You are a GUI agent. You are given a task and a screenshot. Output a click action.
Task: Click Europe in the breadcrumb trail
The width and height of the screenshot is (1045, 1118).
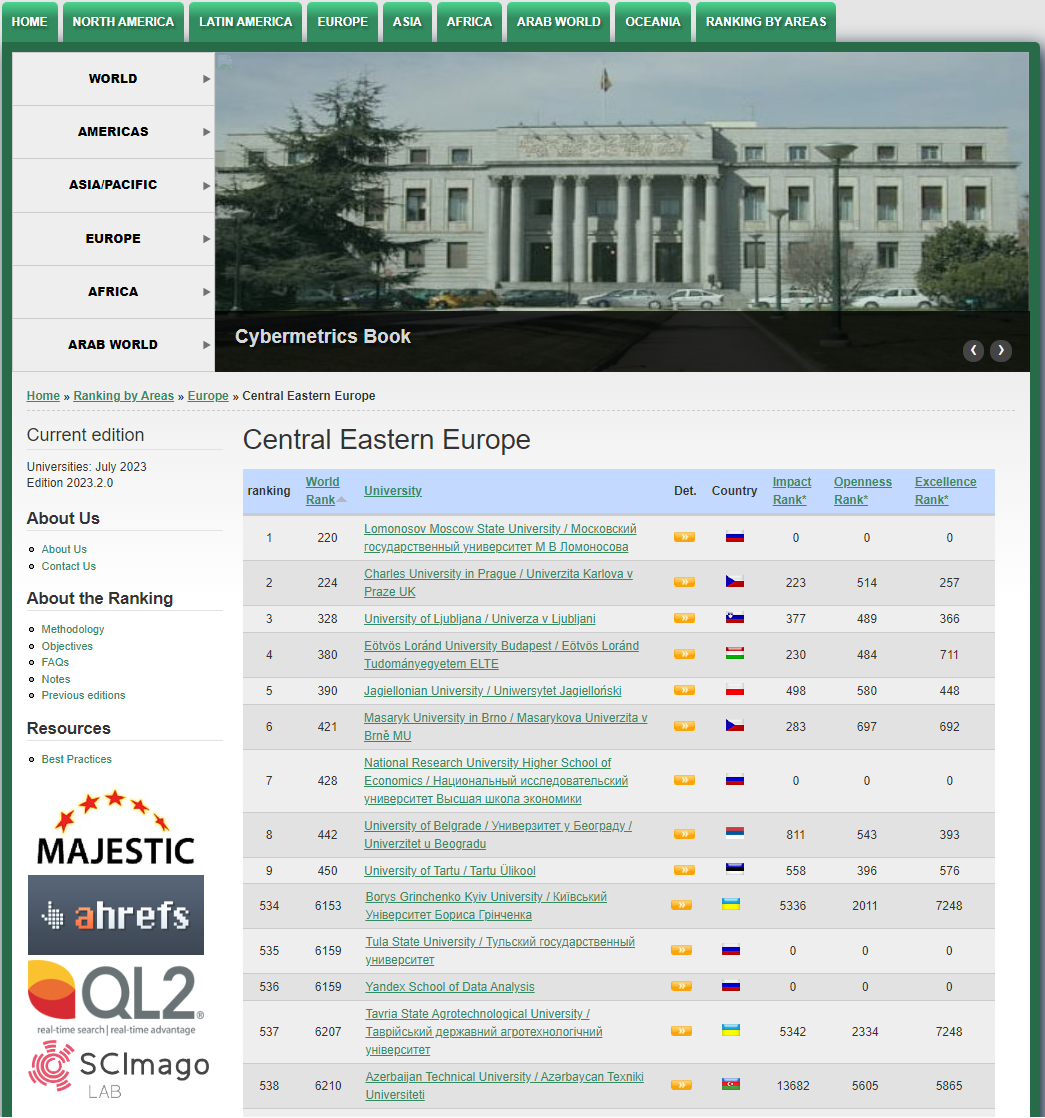click(x=208, y=396)
